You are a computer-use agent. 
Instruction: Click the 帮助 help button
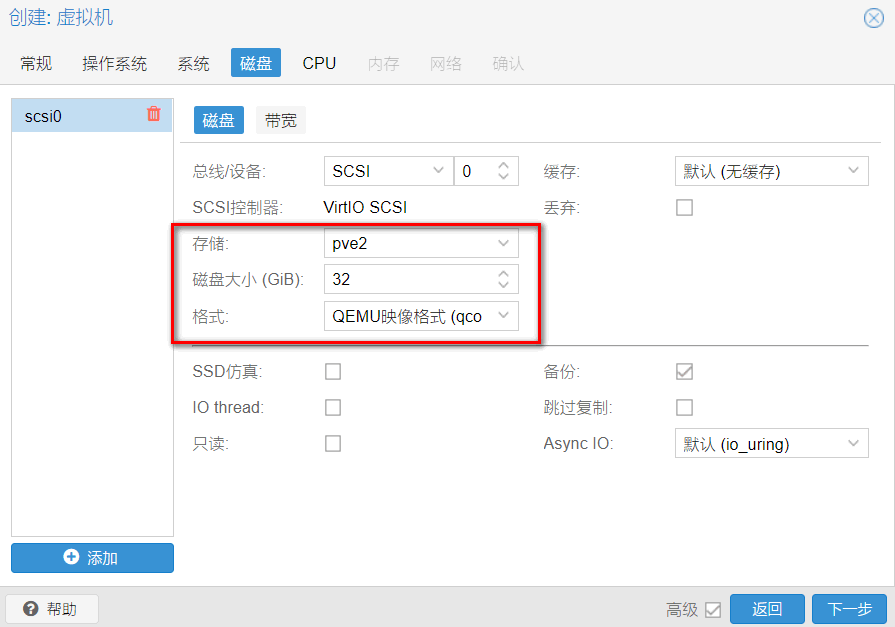[51, 609]
